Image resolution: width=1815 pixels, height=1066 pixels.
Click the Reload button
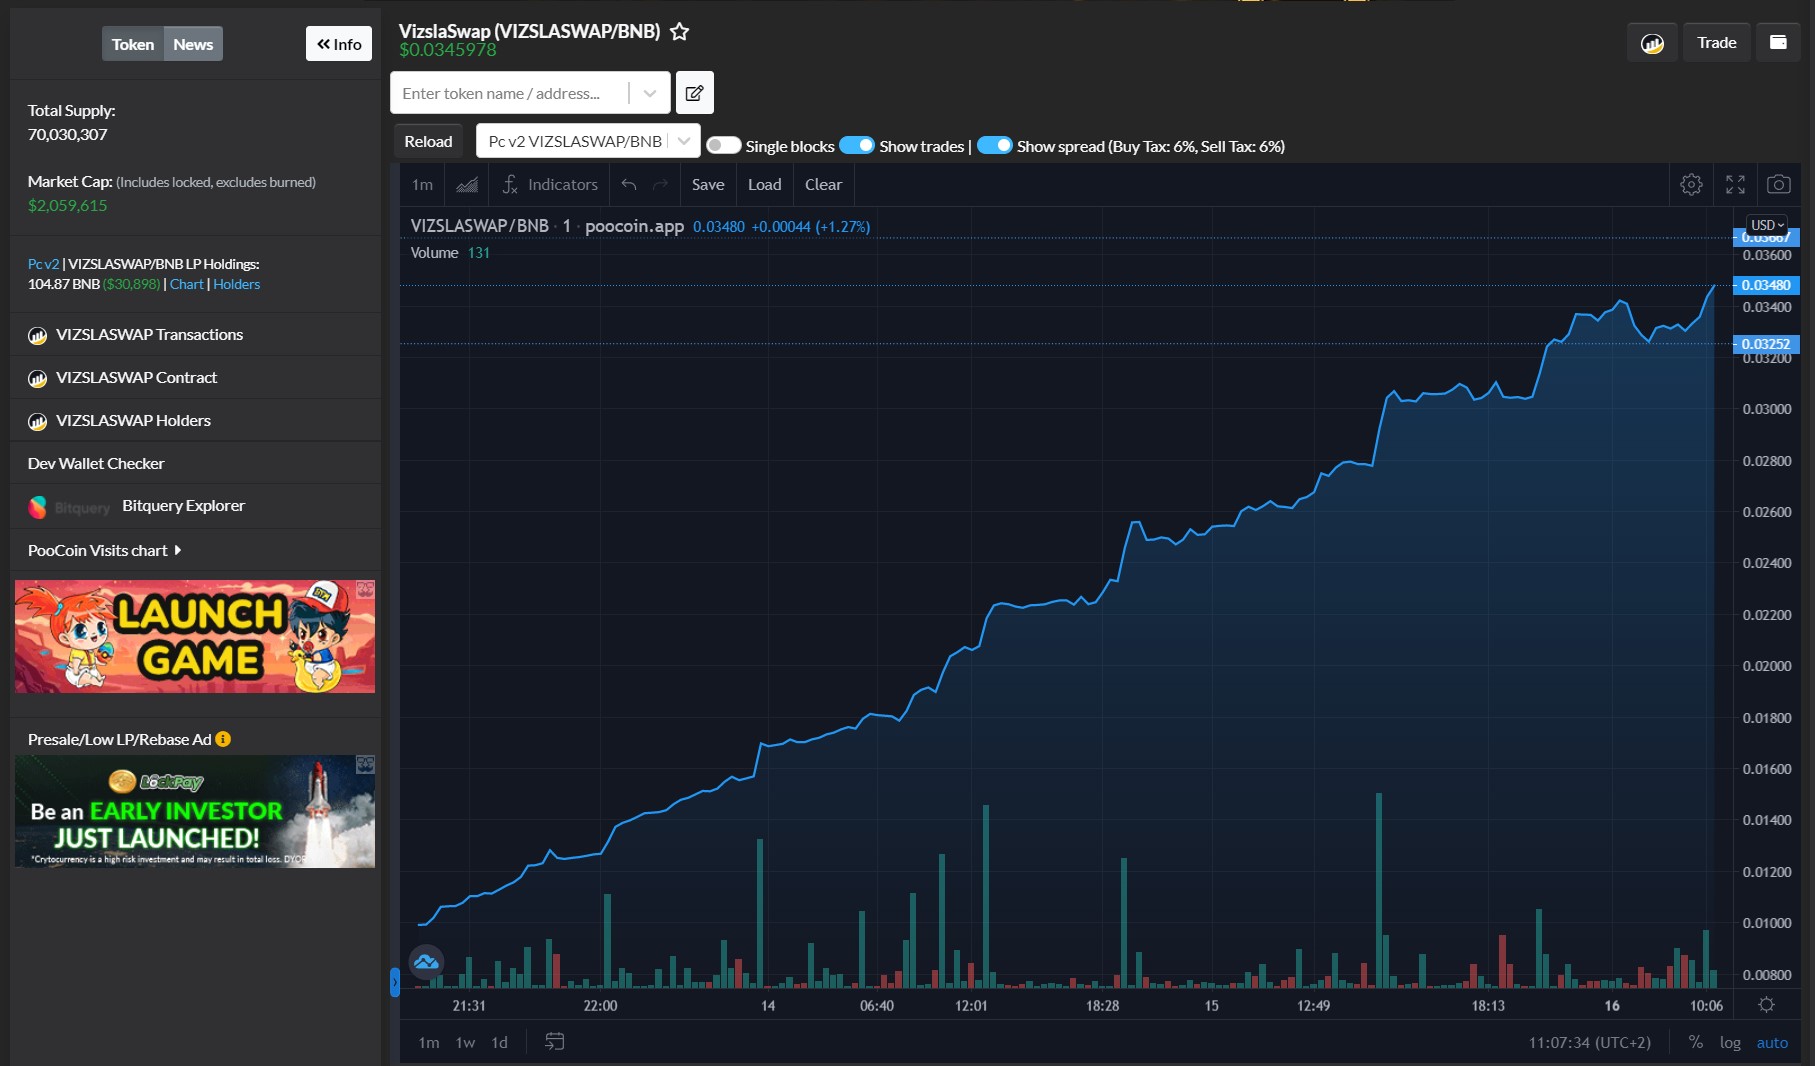[x=428, y=141]
